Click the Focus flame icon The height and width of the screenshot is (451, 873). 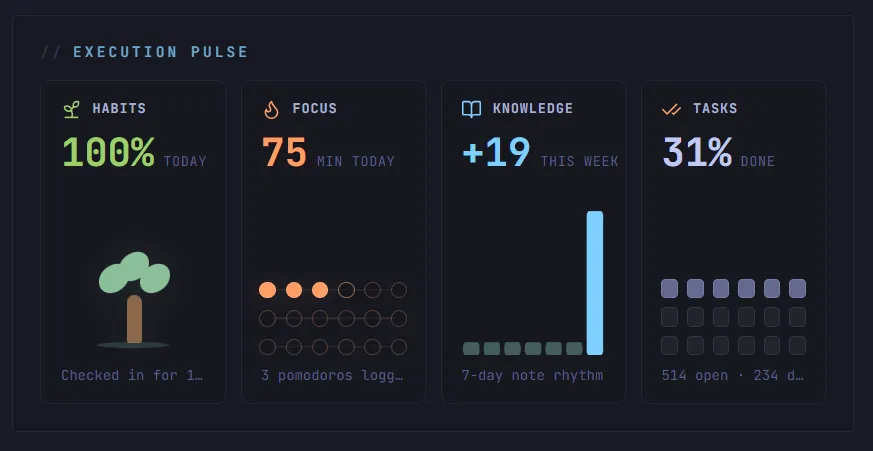[271, 109]
